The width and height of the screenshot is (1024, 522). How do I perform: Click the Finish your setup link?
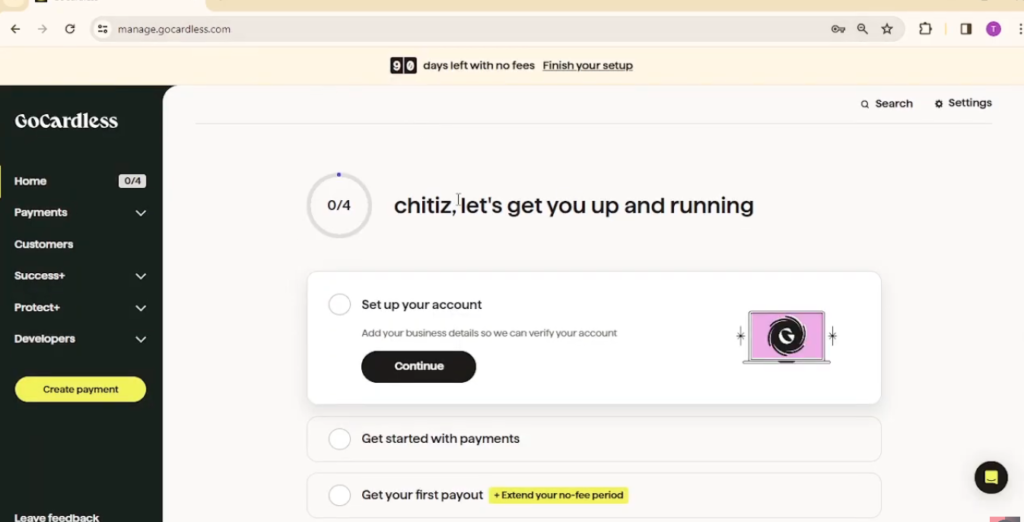point(588,65)
